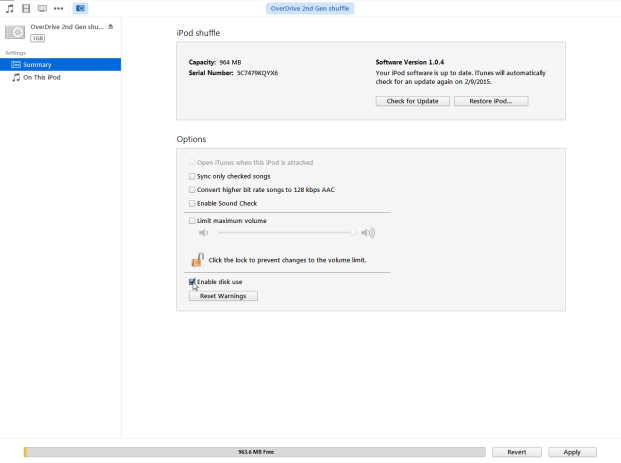Viewport: 621px width, 463px height.
Task: Select the iPod device button in toolbar
Action: [80, 8]
